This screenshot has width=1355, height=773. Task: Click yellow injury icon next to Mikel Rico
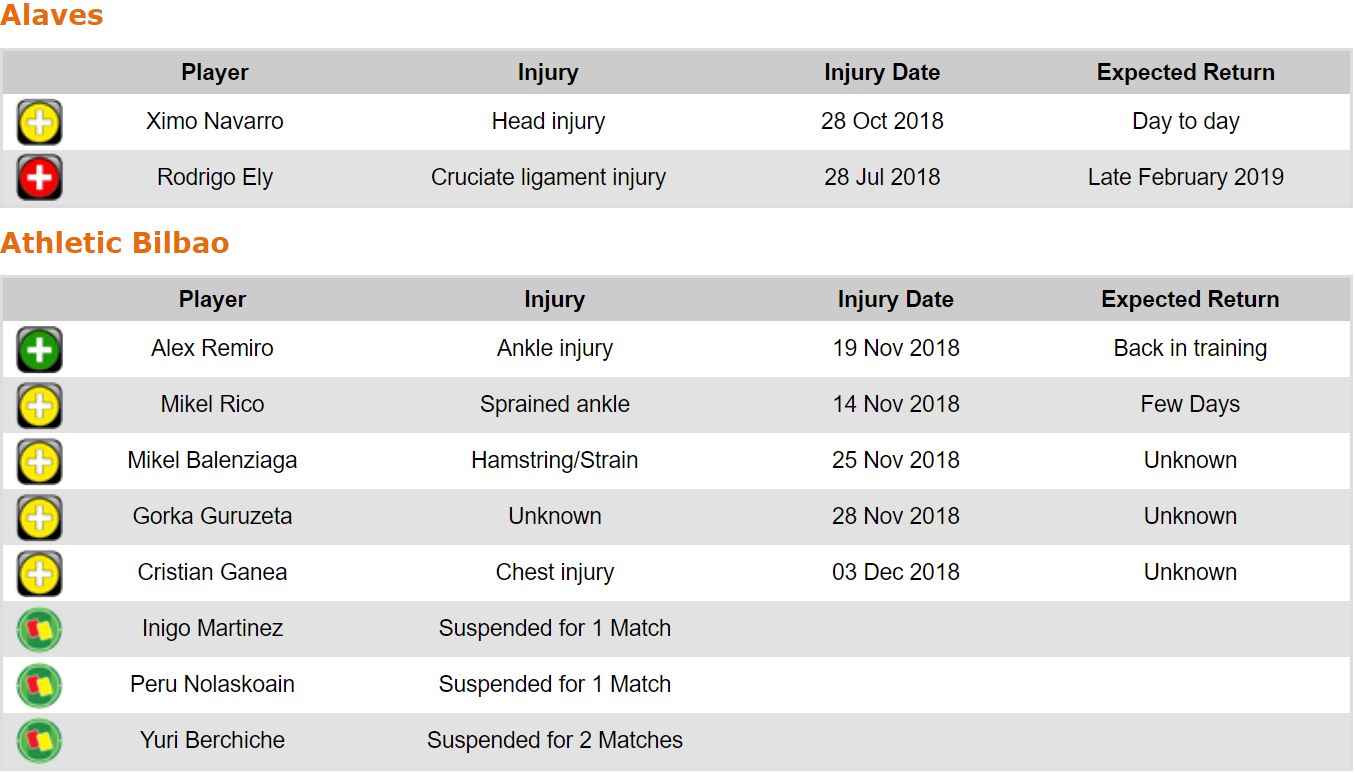click(39, 405)
